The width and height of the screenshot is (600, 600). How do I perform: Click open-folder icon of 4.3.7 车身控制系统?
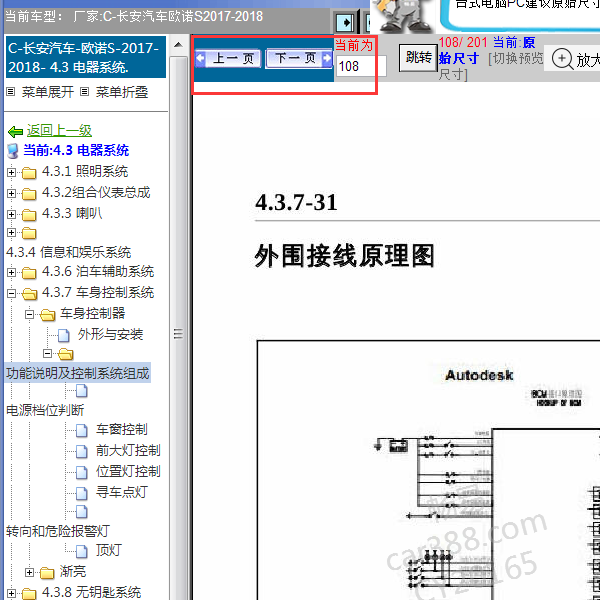tap(29, 294)
